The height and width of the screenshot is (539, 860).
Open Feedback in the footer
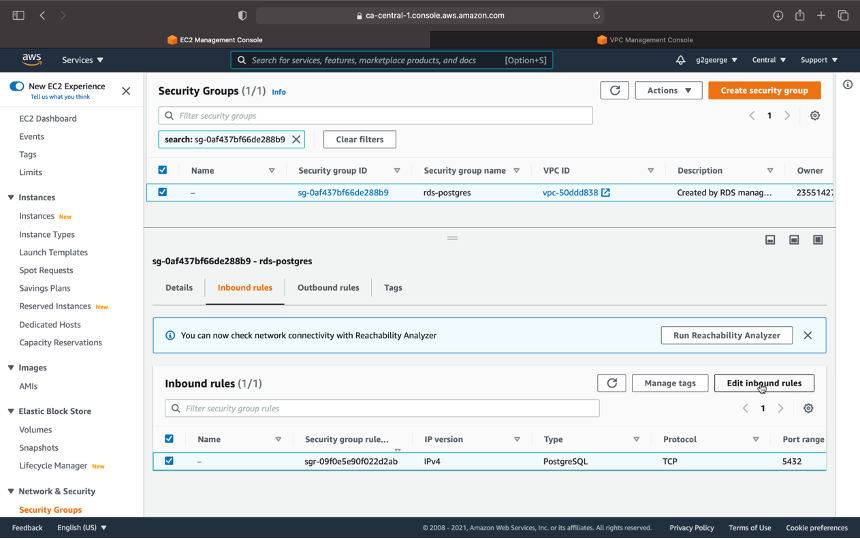[27, 527]
